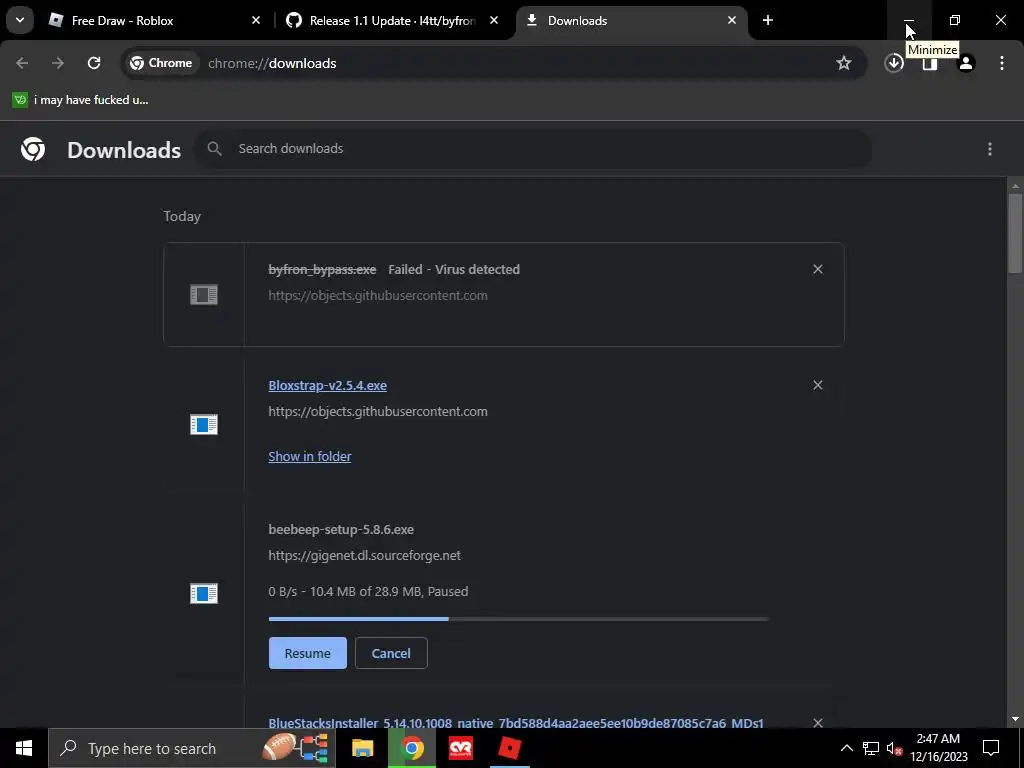Focus the Search downloads field

(x=532, y=149)
